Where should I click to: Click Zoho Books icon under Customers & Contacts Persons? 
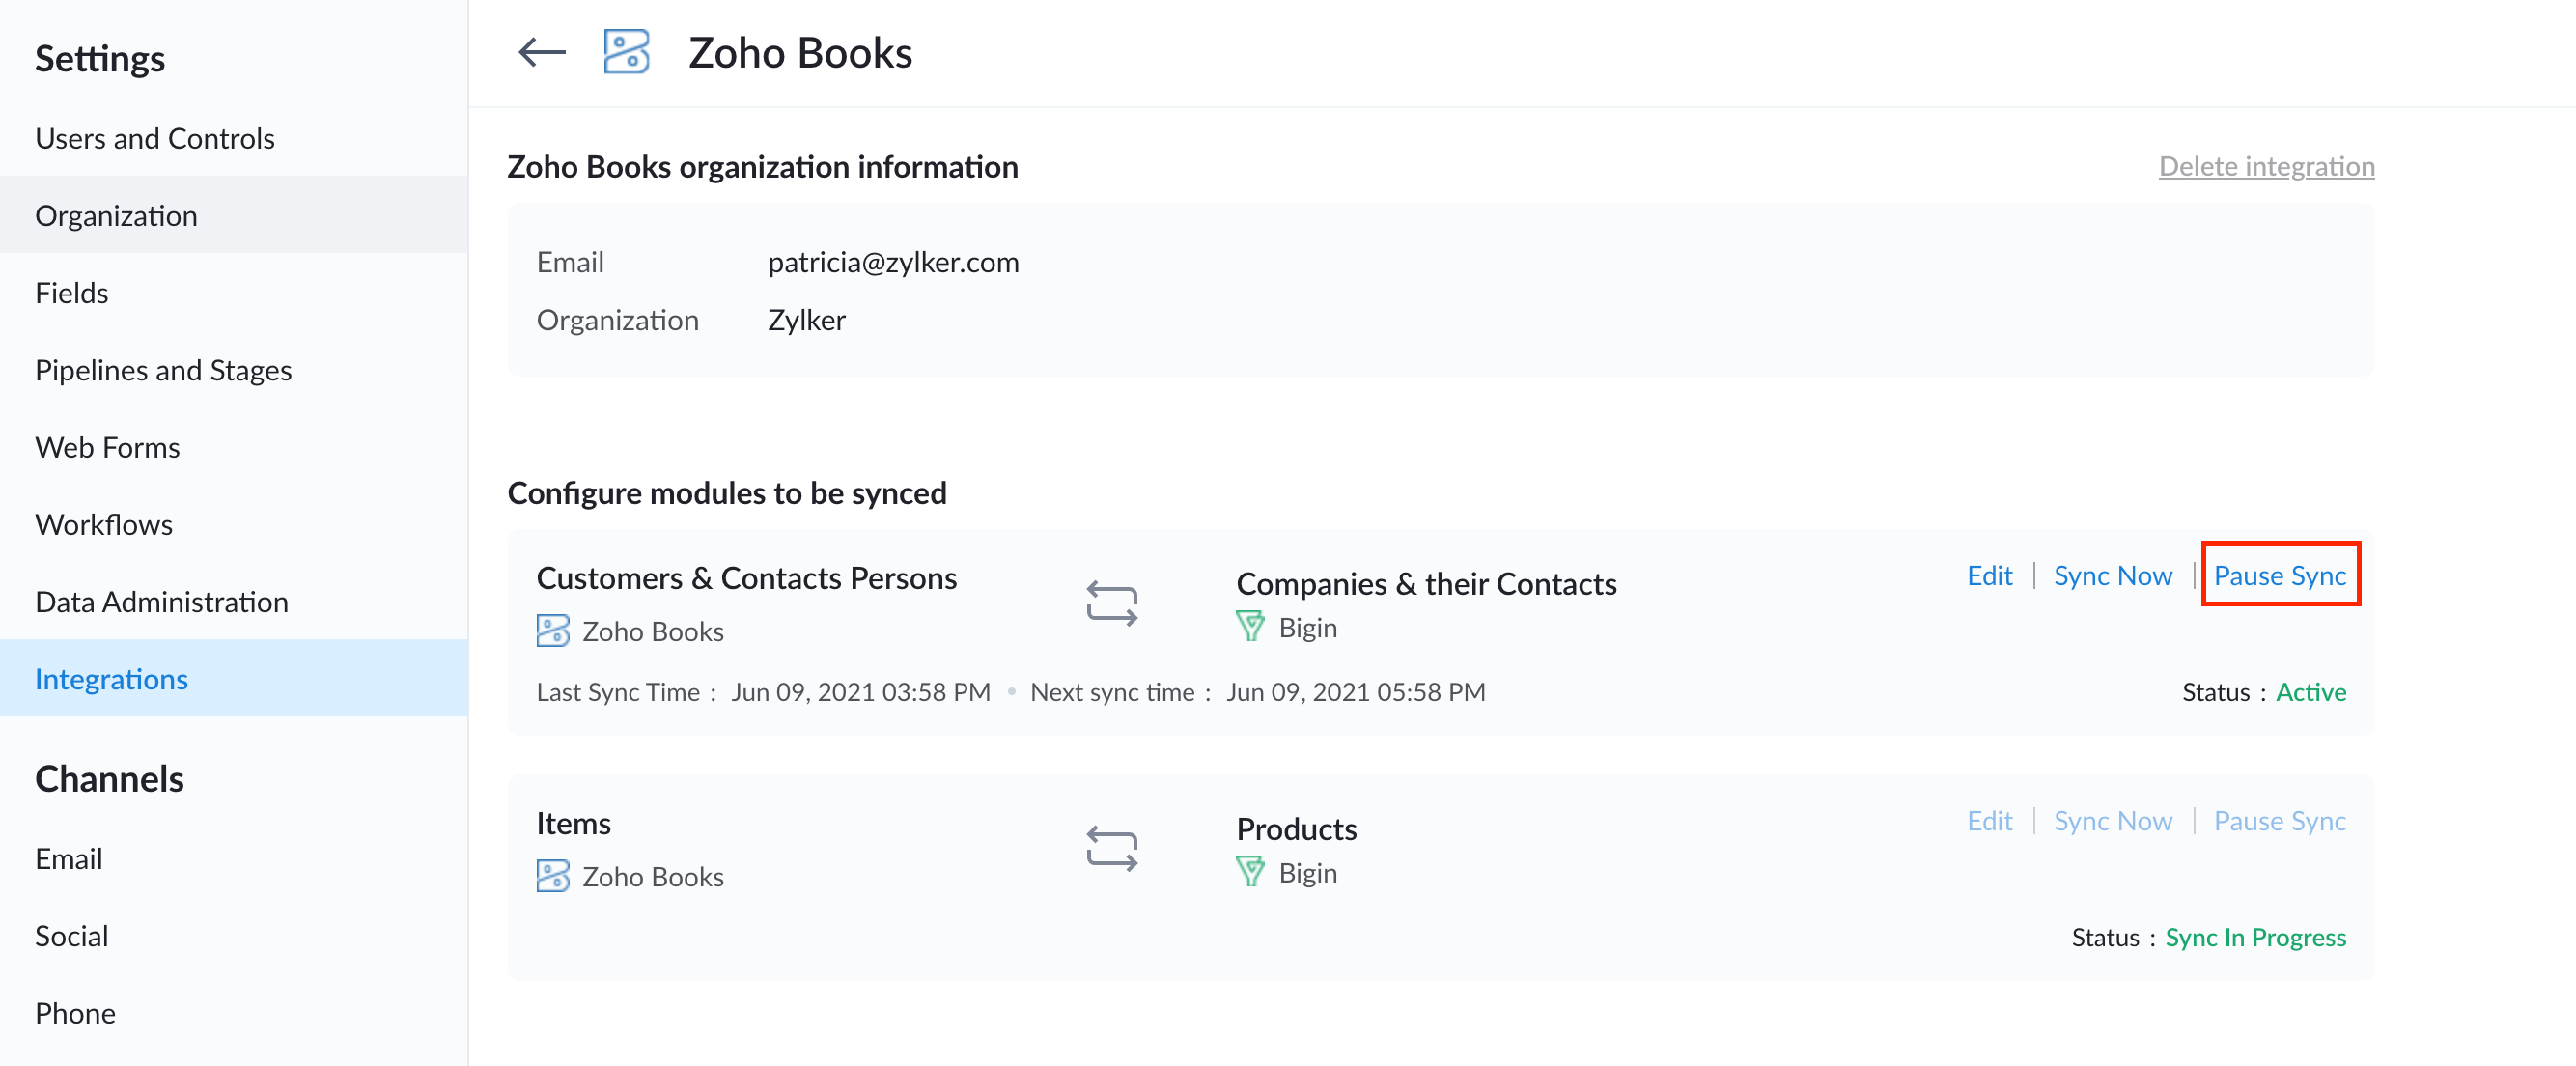[x=552, y=631]
